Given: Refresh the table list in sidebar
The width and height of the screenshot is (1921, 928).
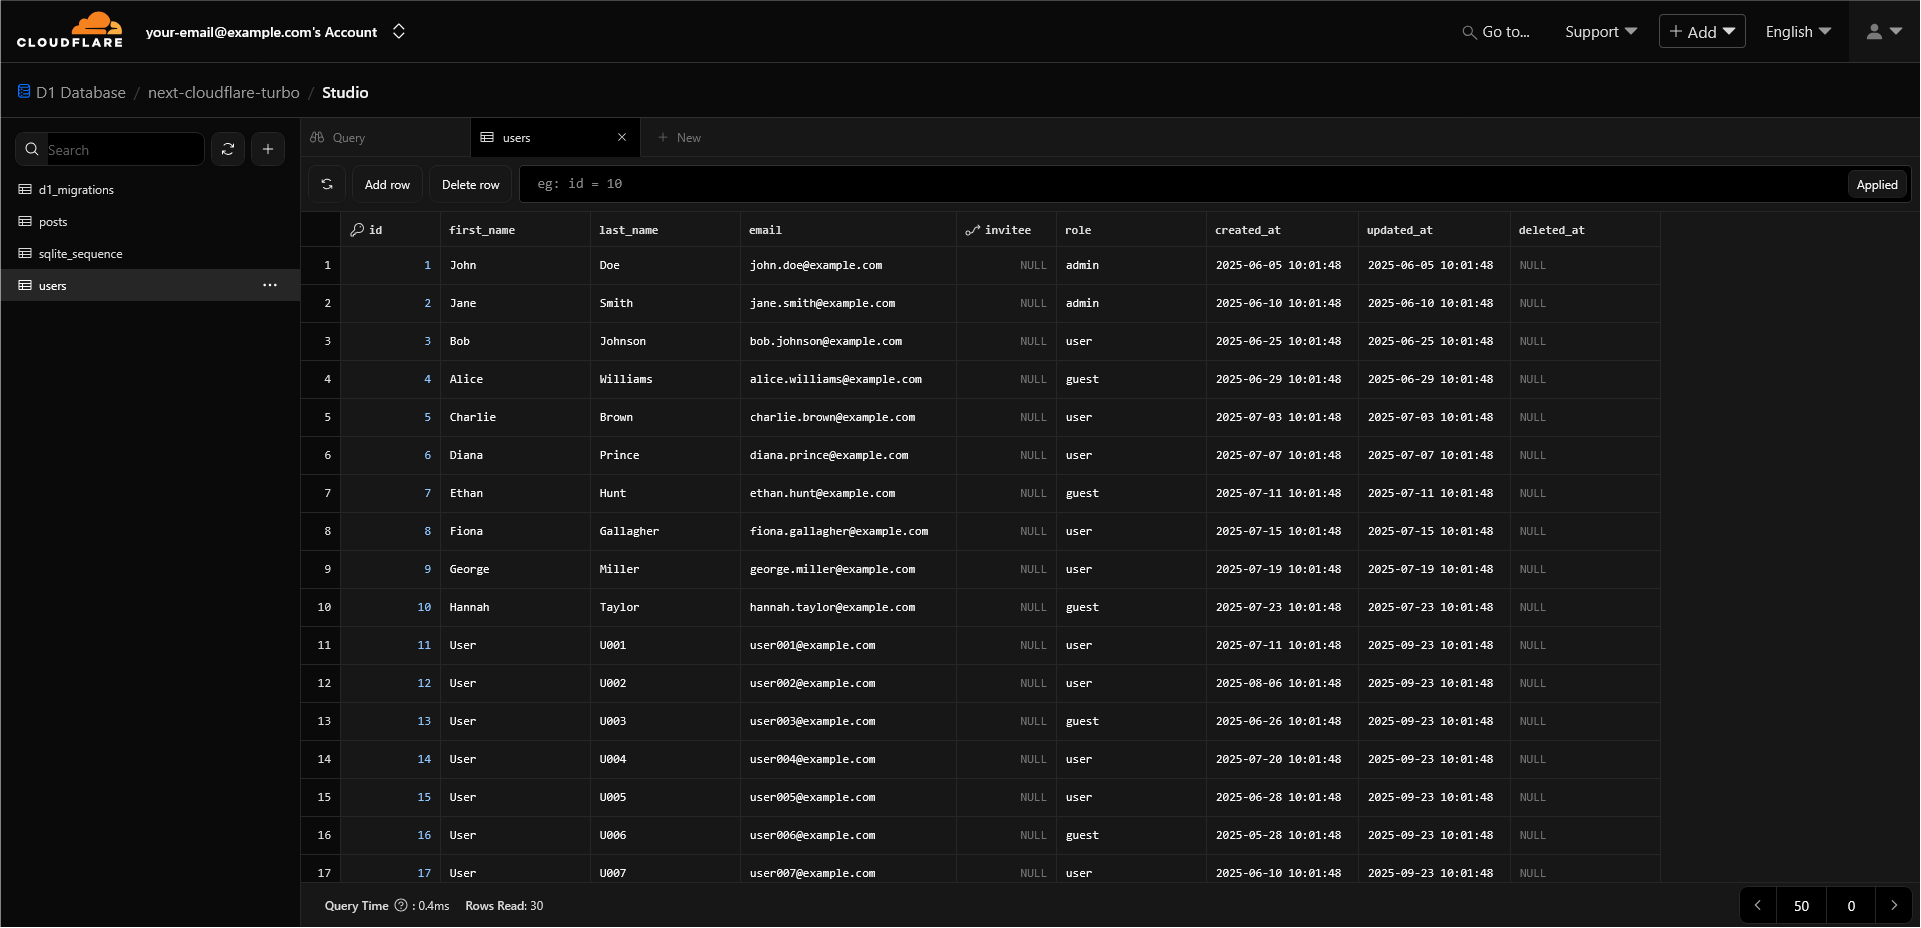Looking at the screenshot, I should coord(228,149).
